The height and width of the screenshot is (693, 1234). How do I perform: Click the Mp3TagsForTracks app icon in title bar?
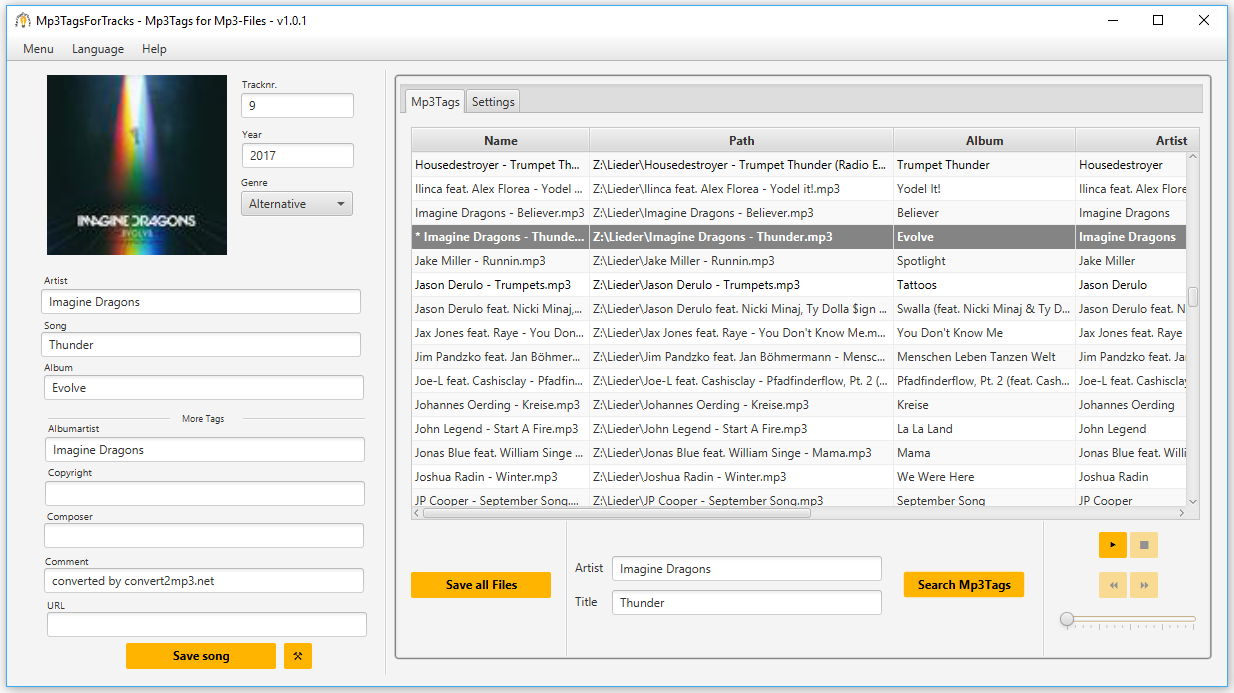tap(22, 20)
